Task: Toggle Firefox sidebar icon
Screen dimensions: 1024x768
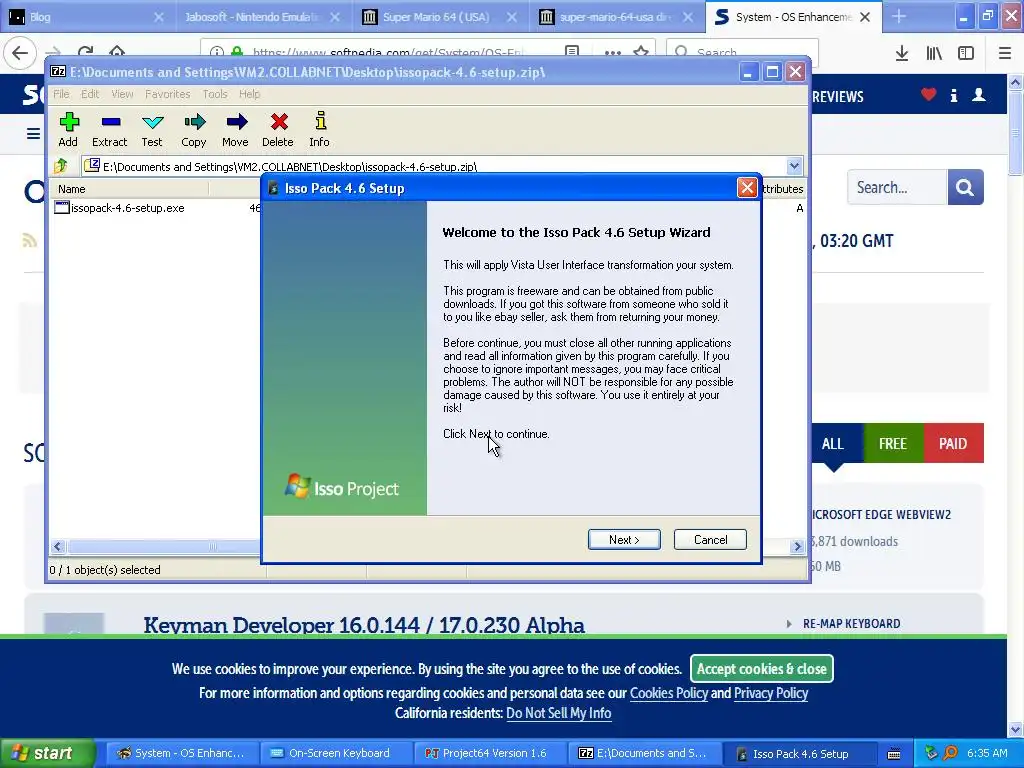Action: pyautogui.click(x=966, y=54)
